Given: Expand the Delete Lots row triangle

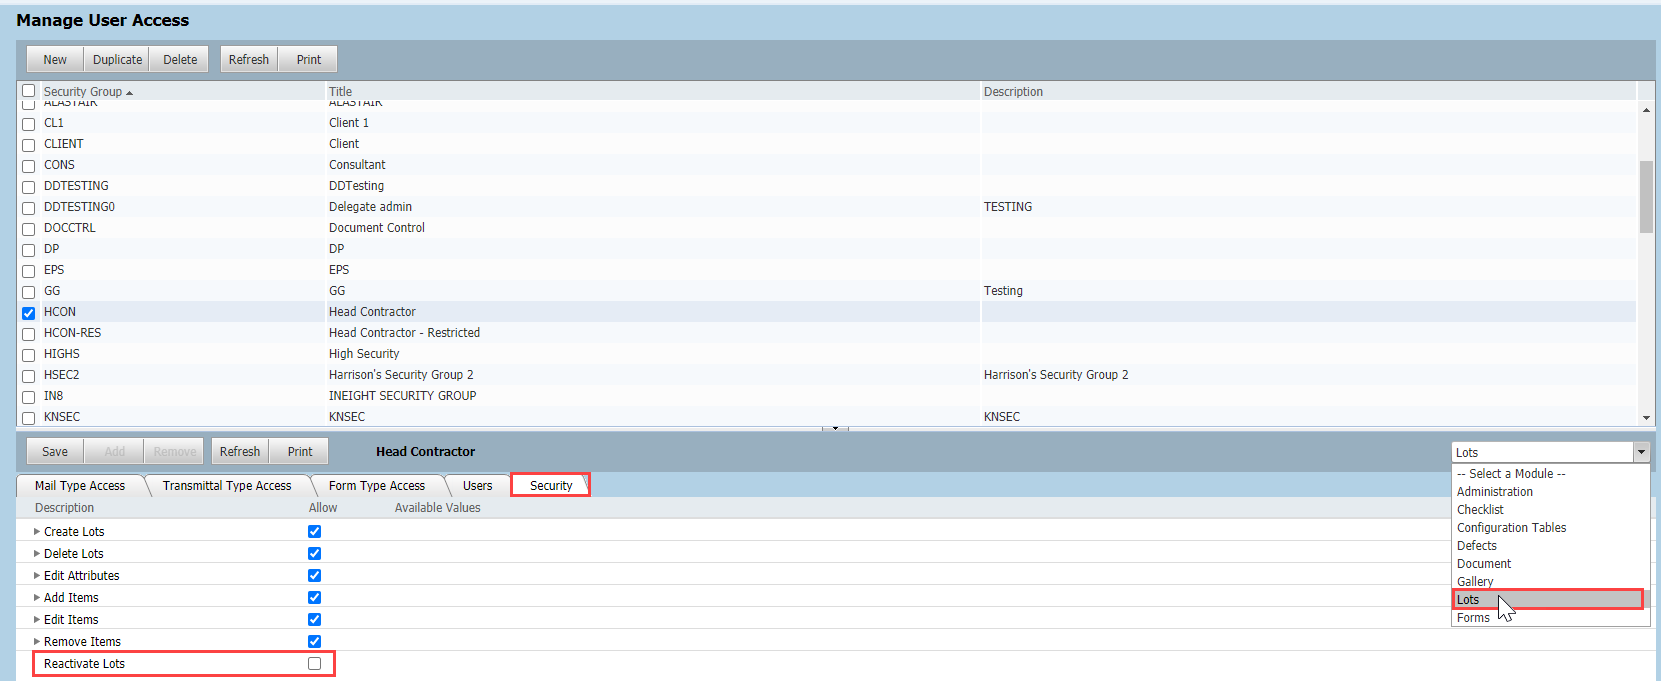Looking at the screenshot, I should [37, 554].
